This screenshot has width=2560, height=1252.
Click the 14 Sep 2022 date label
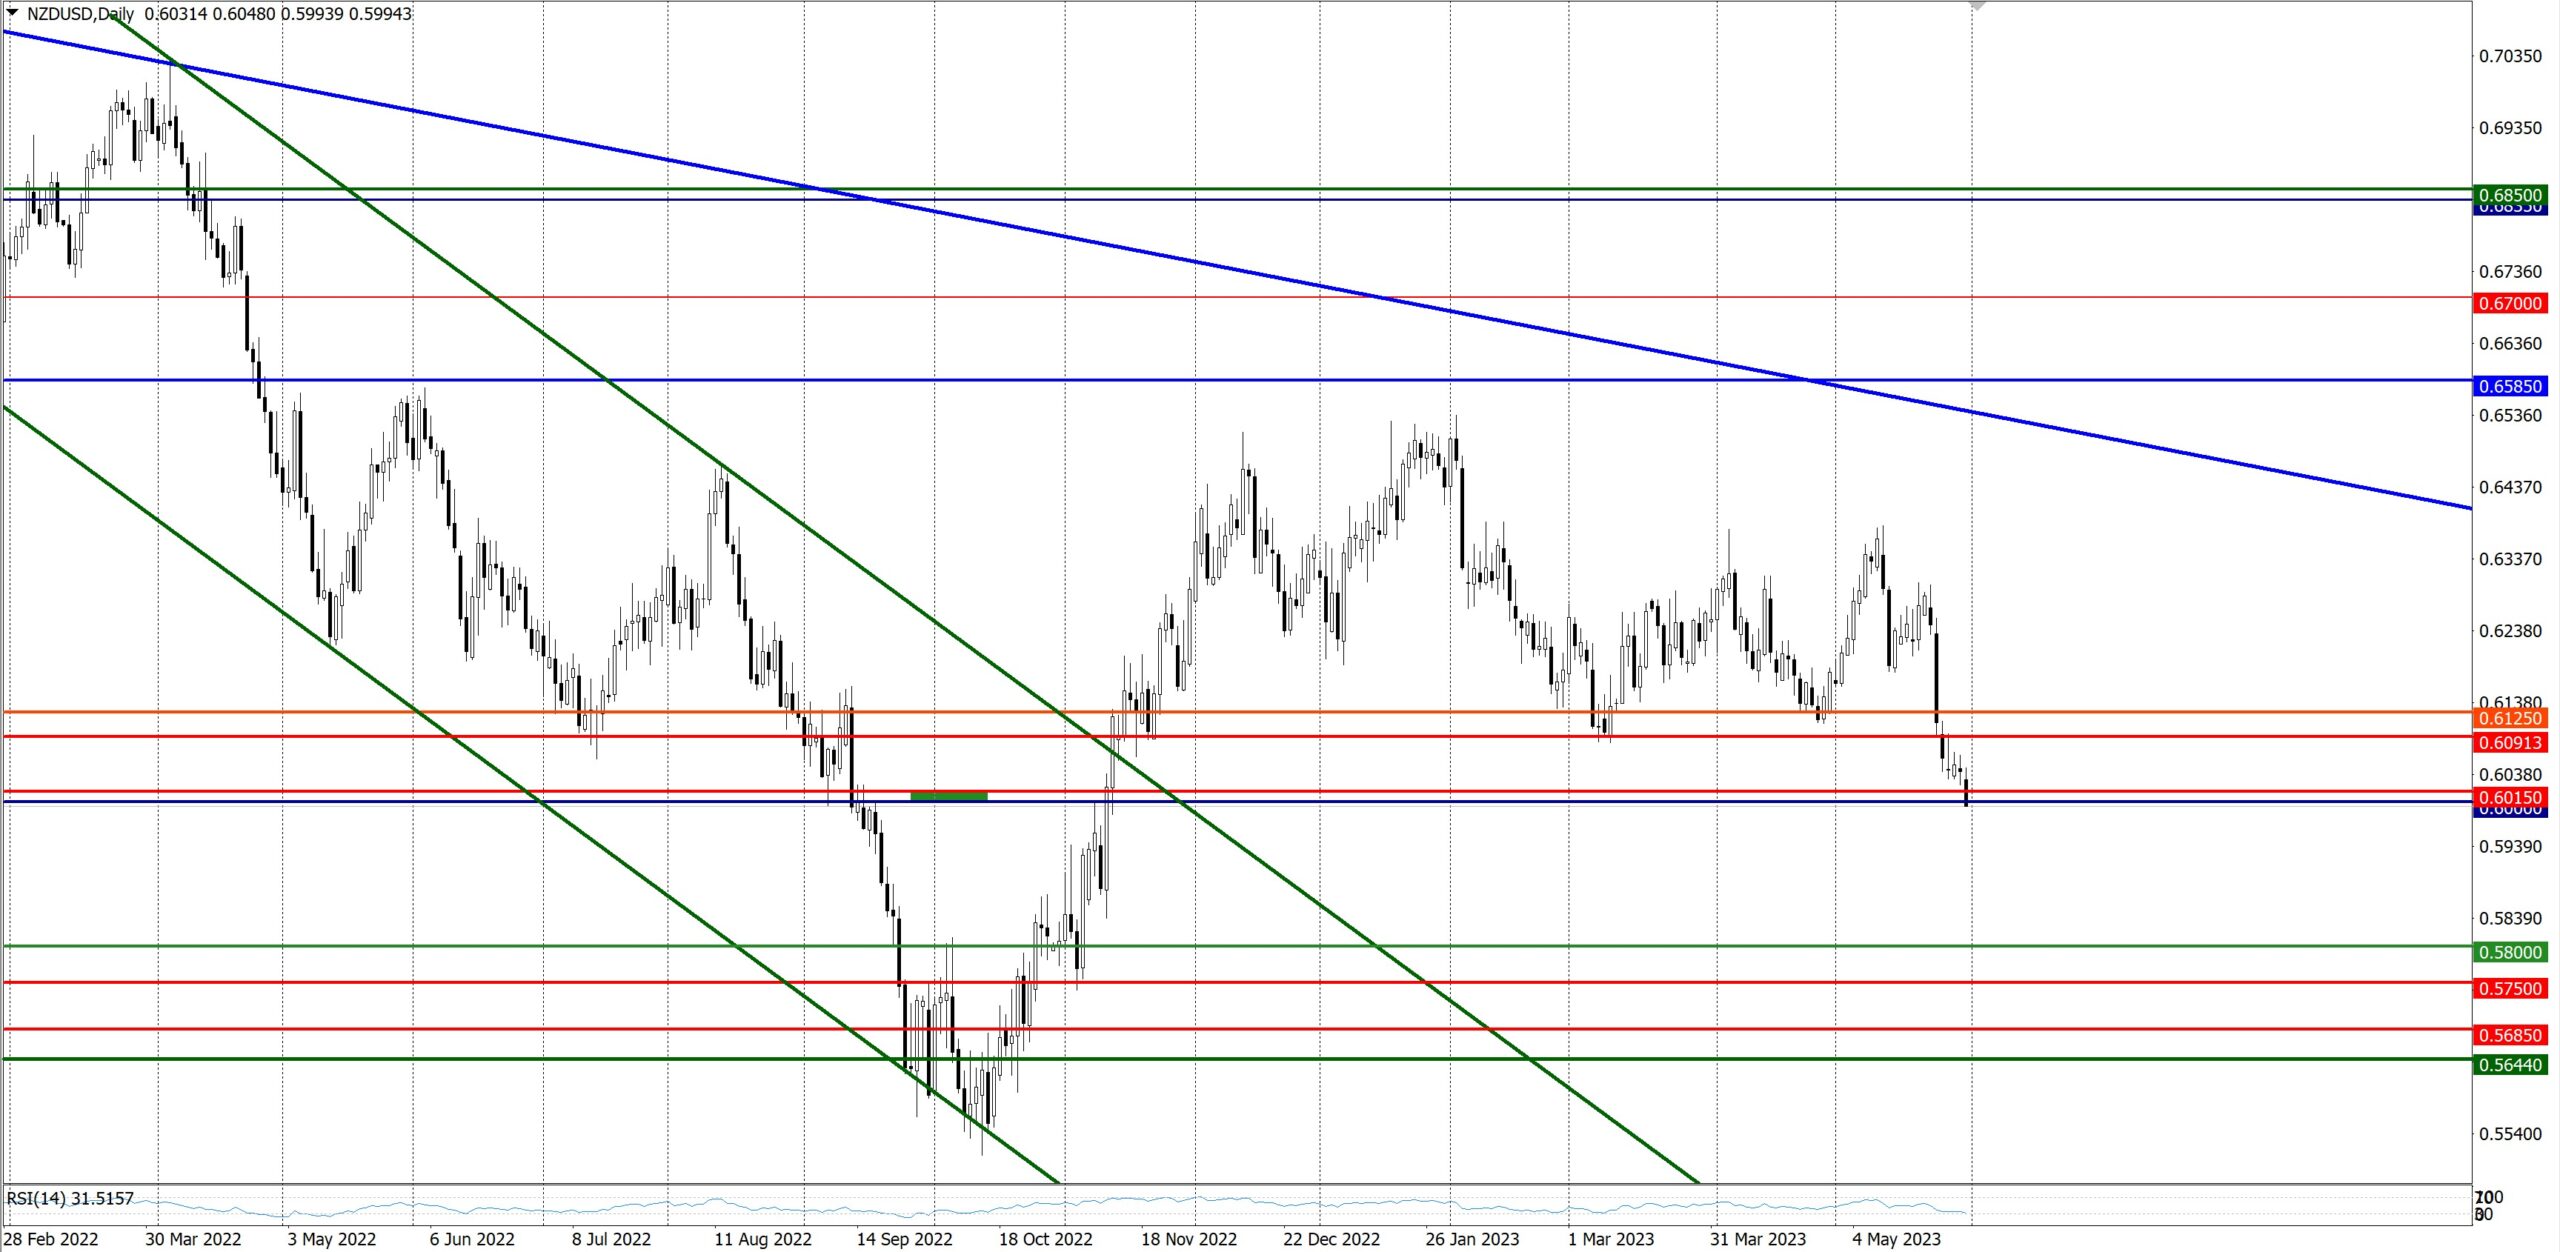coord(904,1239)
